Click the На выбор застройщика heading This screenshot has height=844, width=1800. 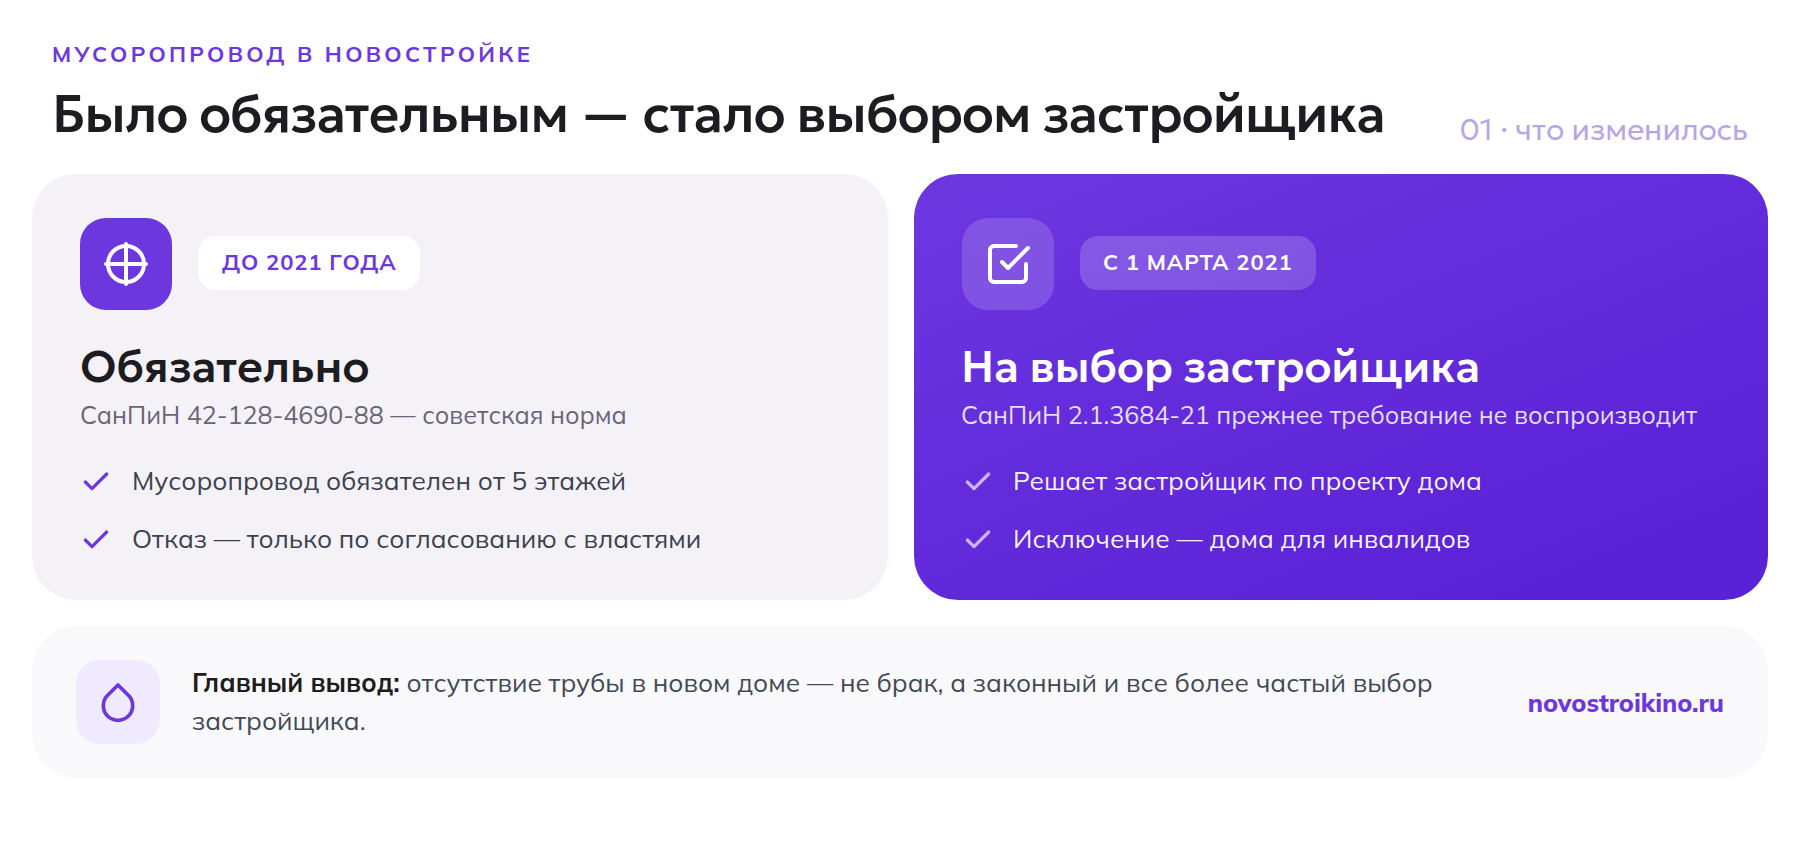click(1220, 368)
